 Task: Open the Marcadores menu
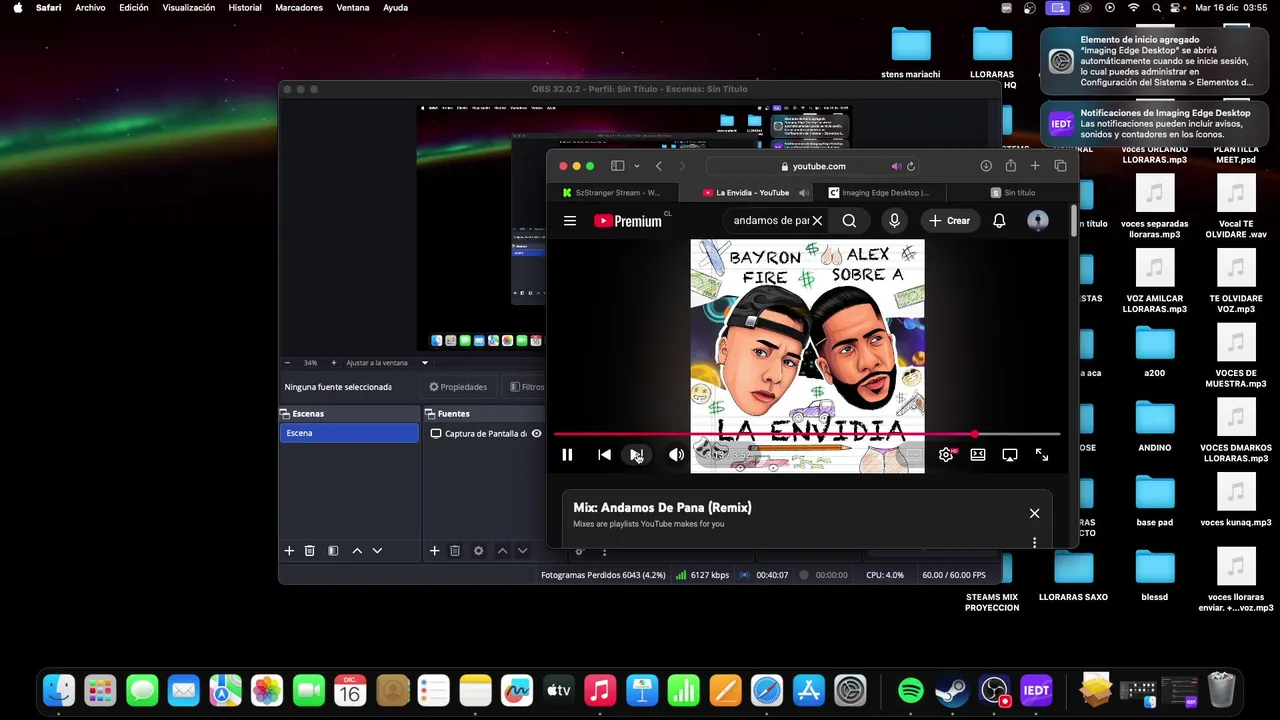(x=299, y=8)
